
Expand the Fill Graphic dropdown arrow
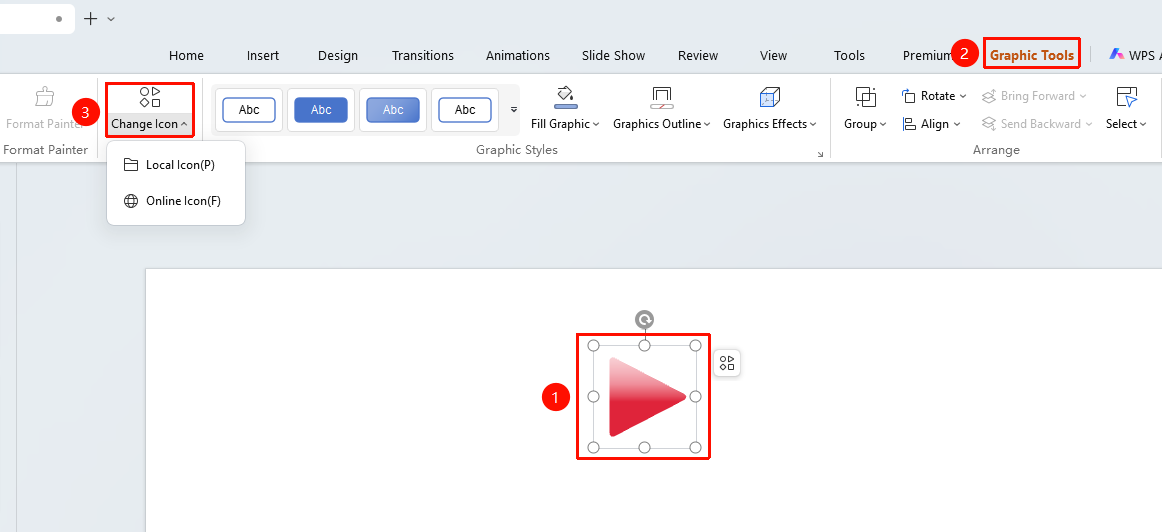[596, 124]
